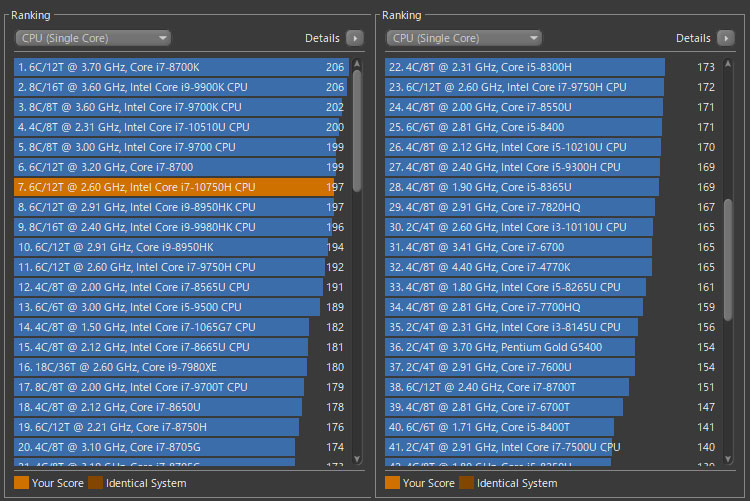Select row 10 Core i9-8950HK
This screenshot has width=750, height=501.
click(181, 247)
